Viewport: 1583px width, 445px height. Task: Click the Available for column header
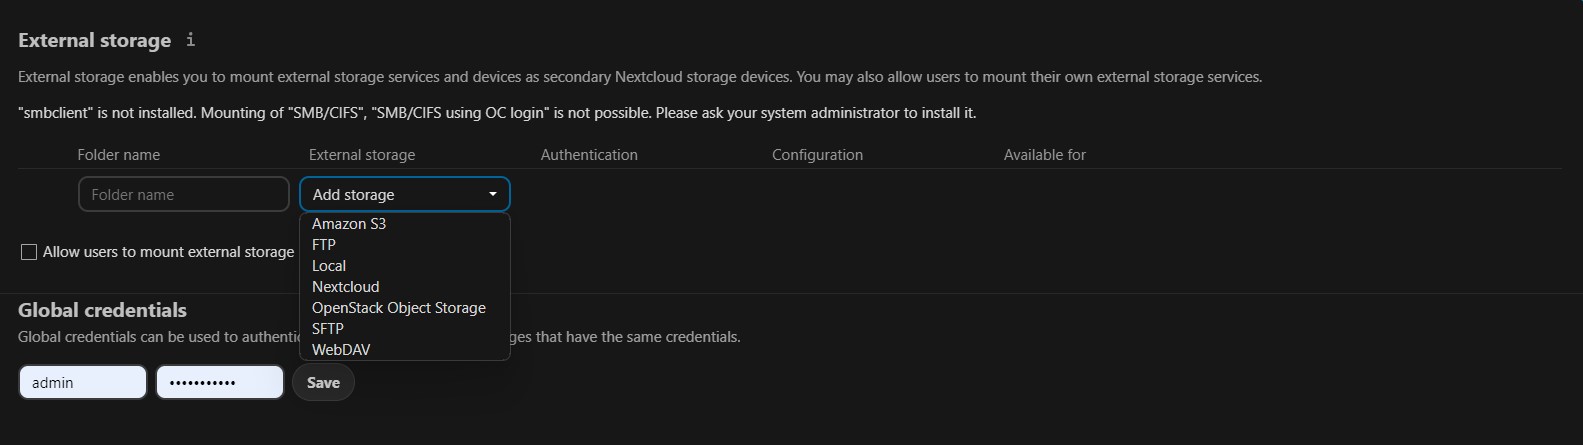point(1045,155)
